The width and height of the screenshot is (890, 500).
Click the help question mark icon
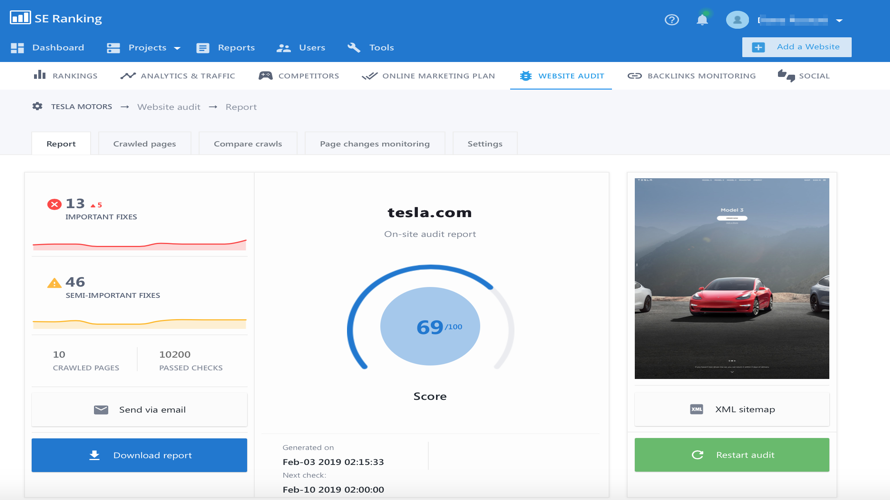pos(671,20)
